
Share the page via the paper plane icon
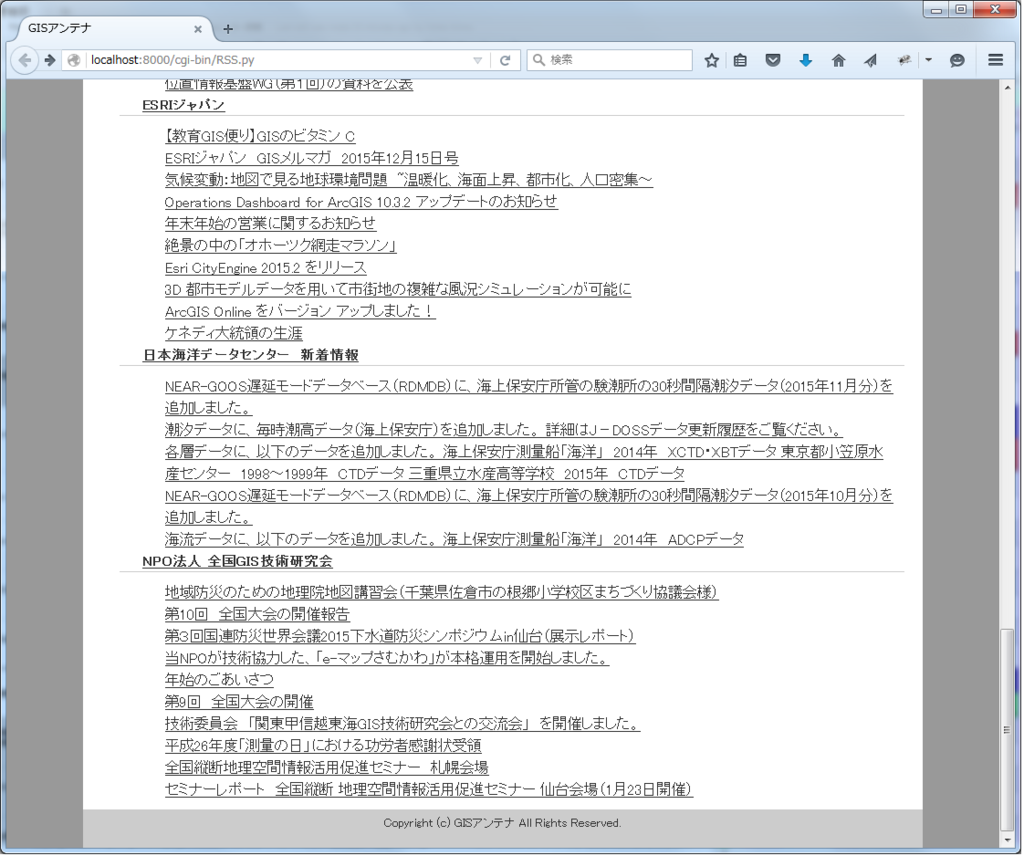tap(871, 60)
